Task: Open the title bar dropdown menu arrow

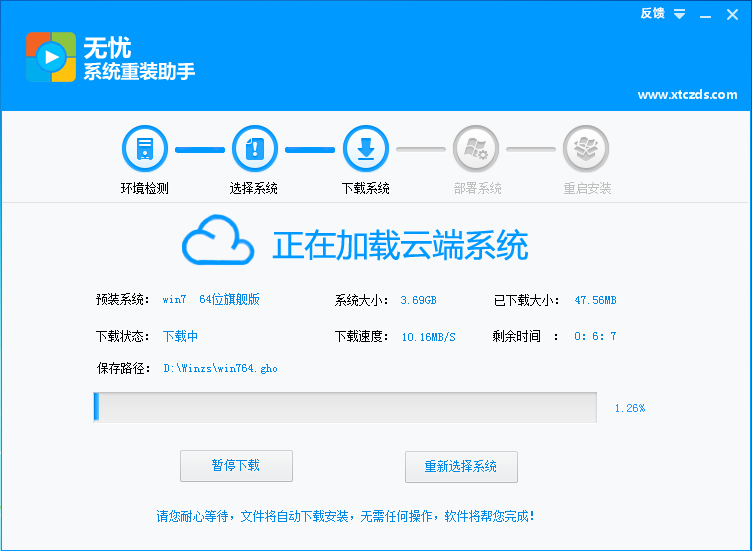Action: tap(679, 14)
